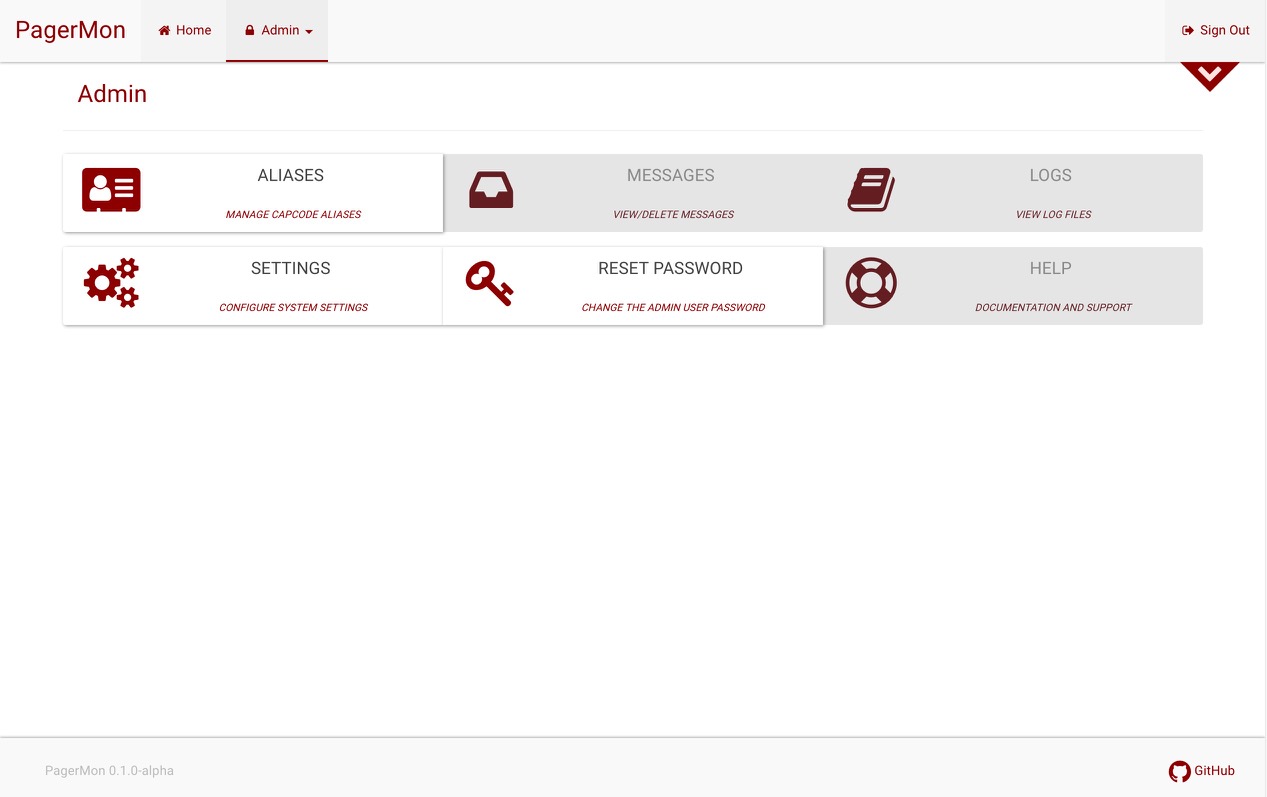The width and height of the screenshot is (1267, 797).
Task: Open the Admin dropdown menu in navbar
Action: click(277, 31)
